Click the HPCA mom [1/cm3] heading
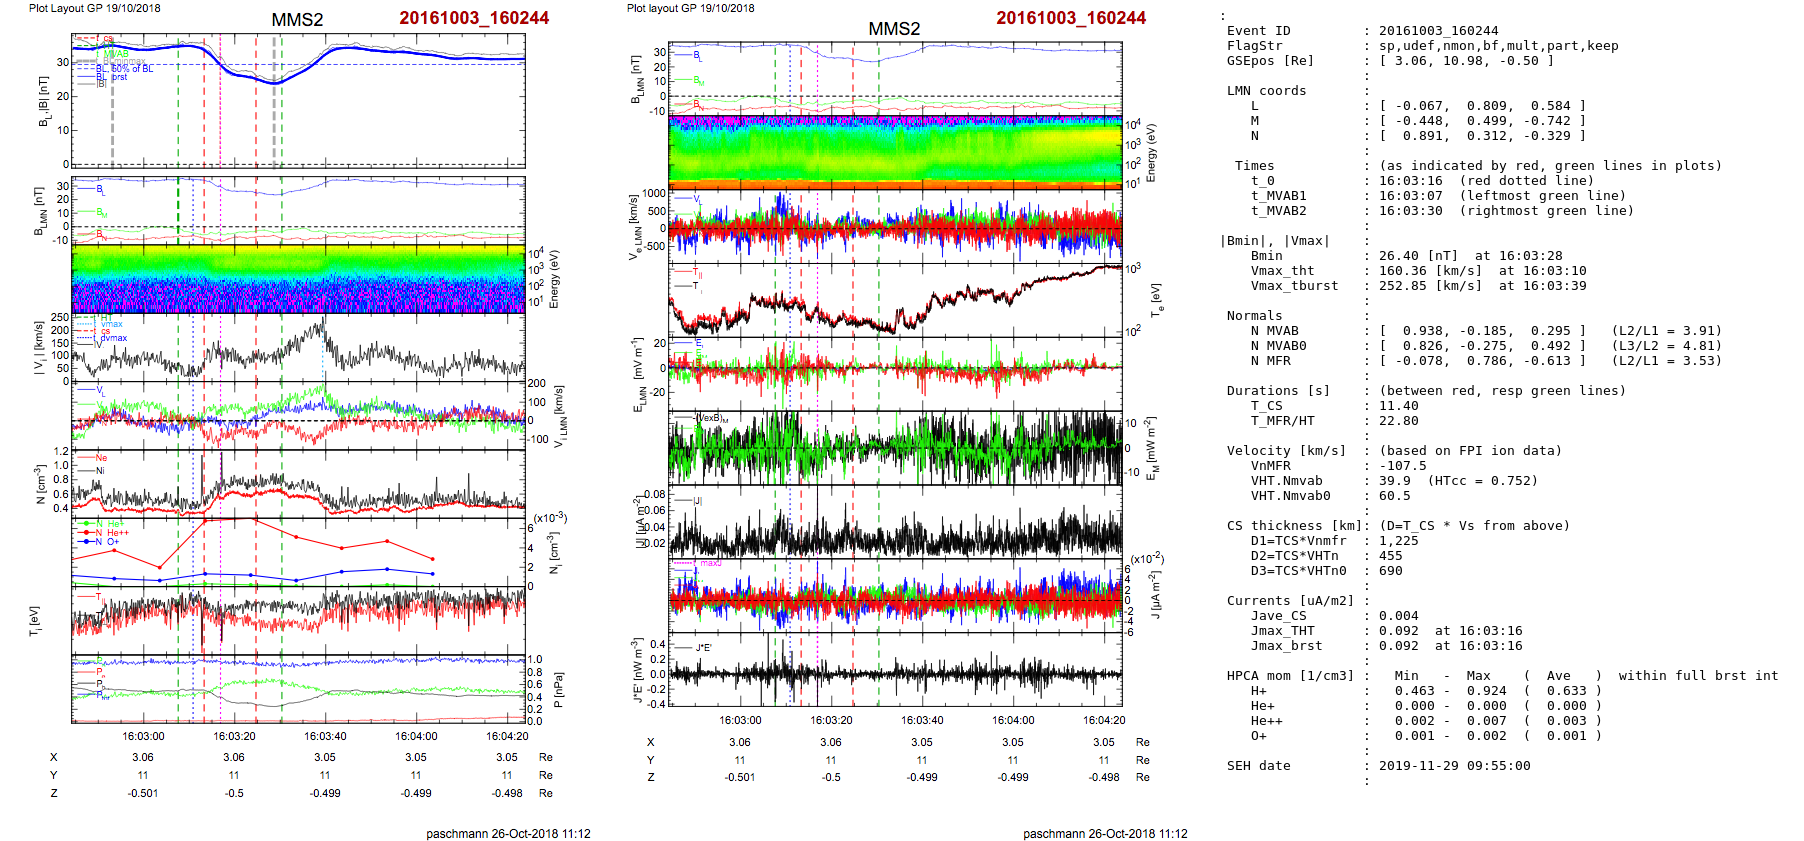The width and height of the screenshot is (1804, 841). coord(1290,676)
